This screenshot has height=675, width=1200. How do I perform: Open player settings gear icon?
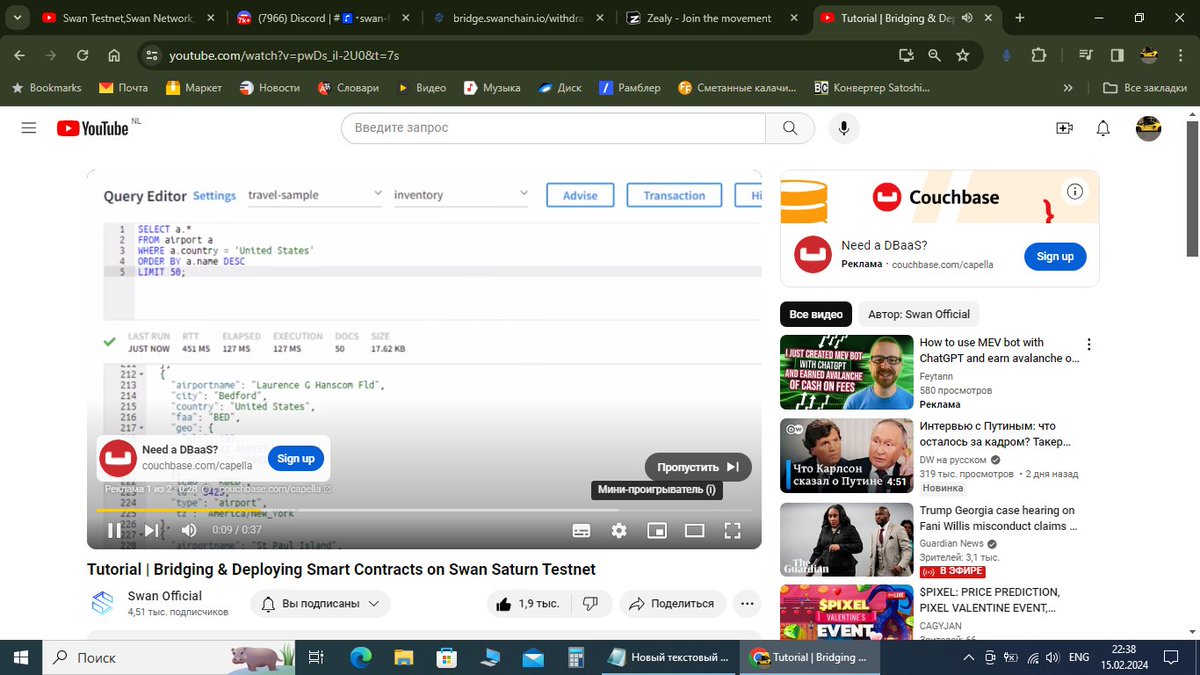click(x=619, y=530)
